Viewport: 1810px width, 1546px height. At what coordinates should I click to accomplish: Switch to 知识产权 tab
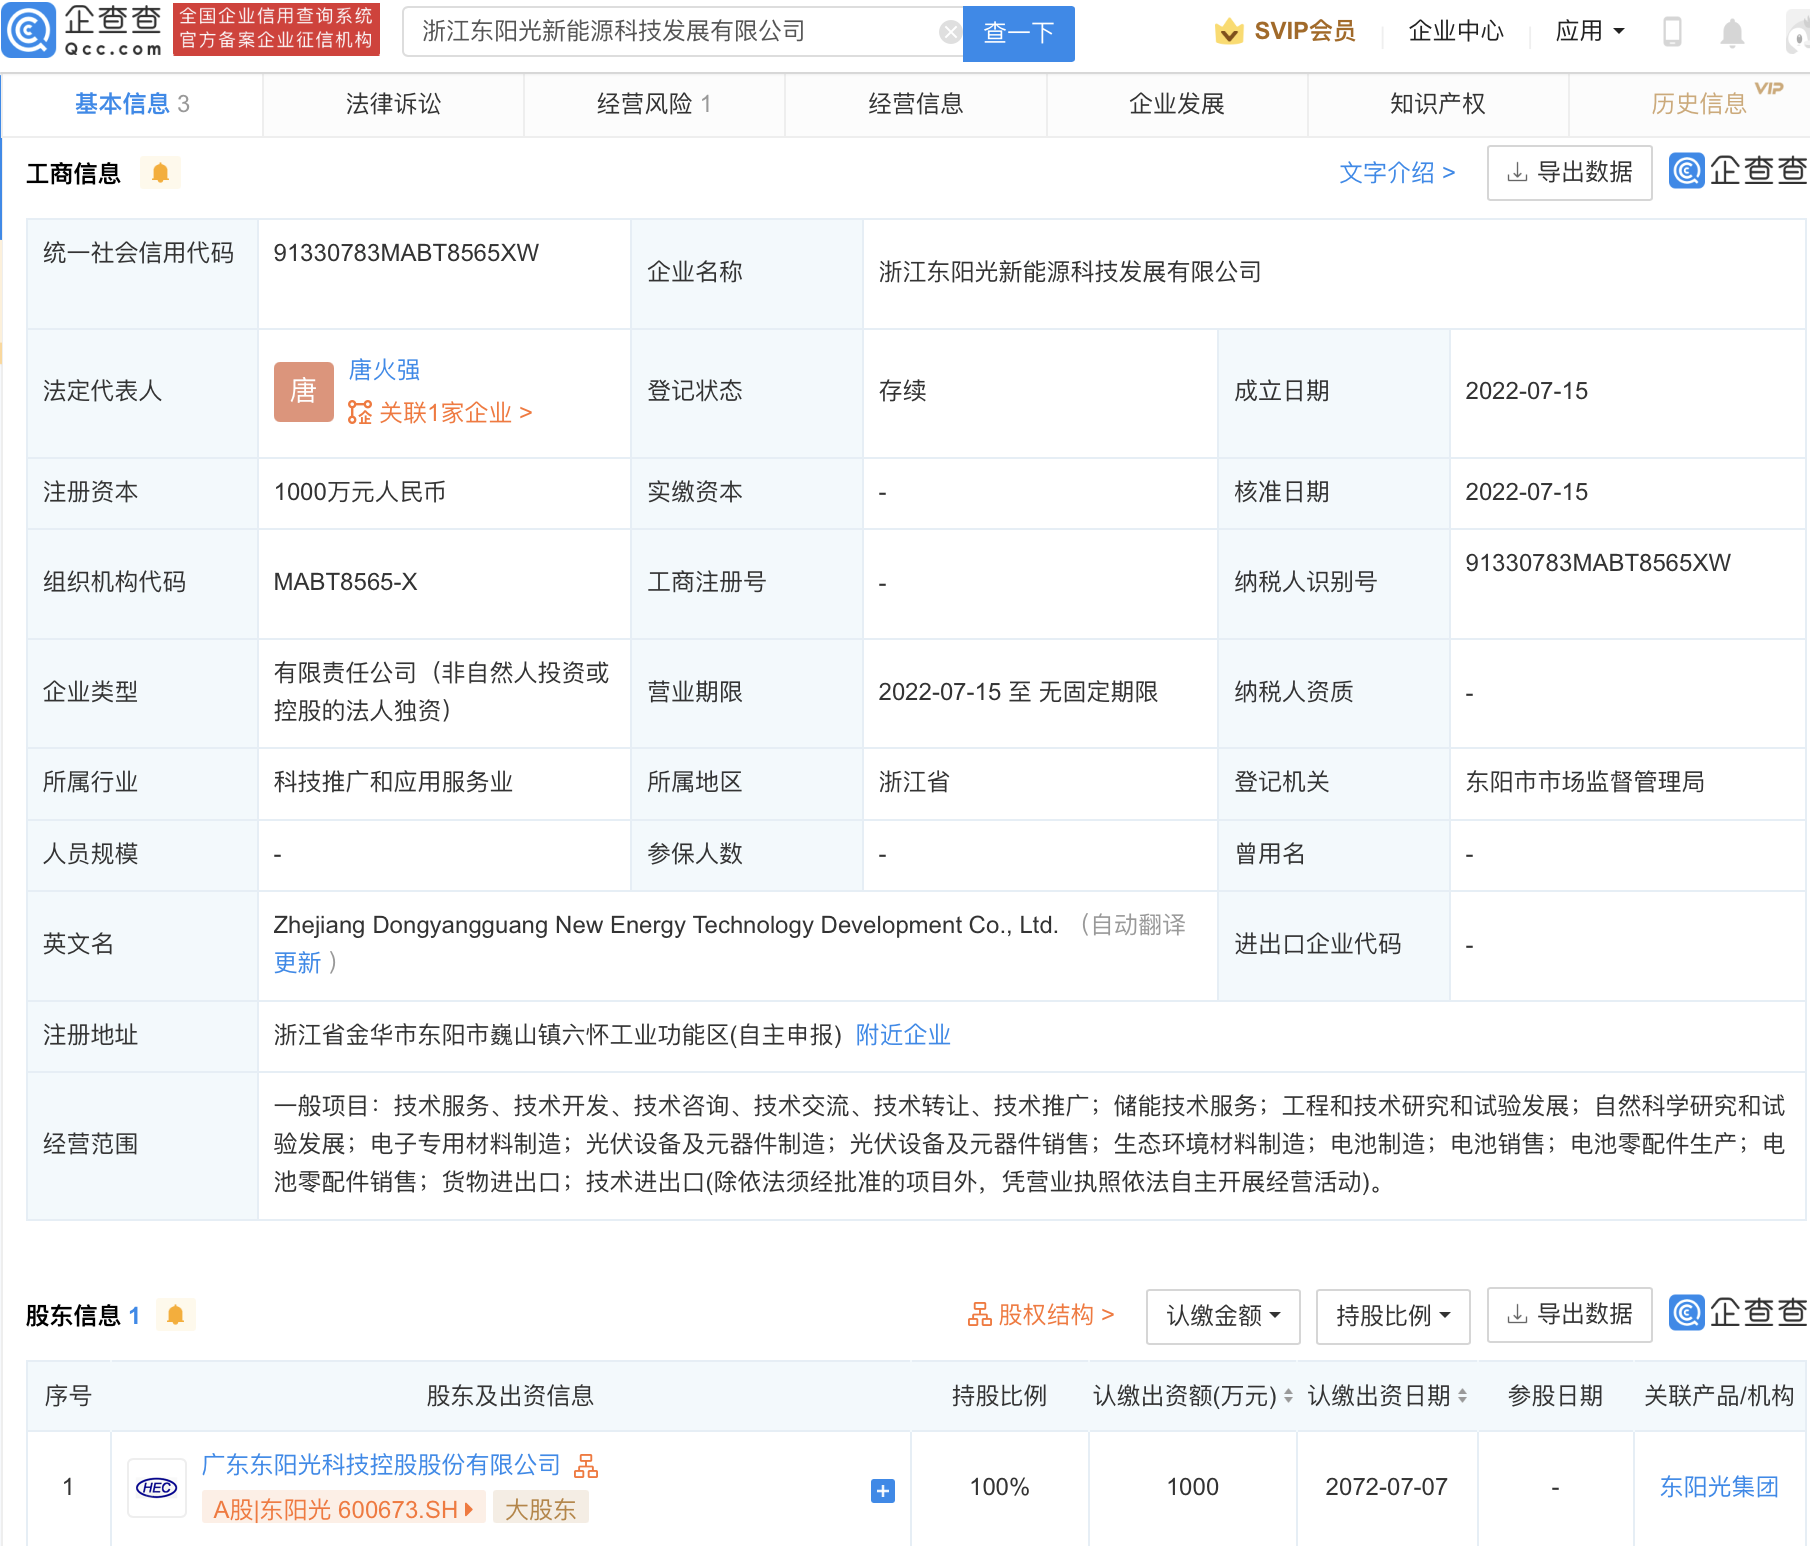tap(1438, 104)
